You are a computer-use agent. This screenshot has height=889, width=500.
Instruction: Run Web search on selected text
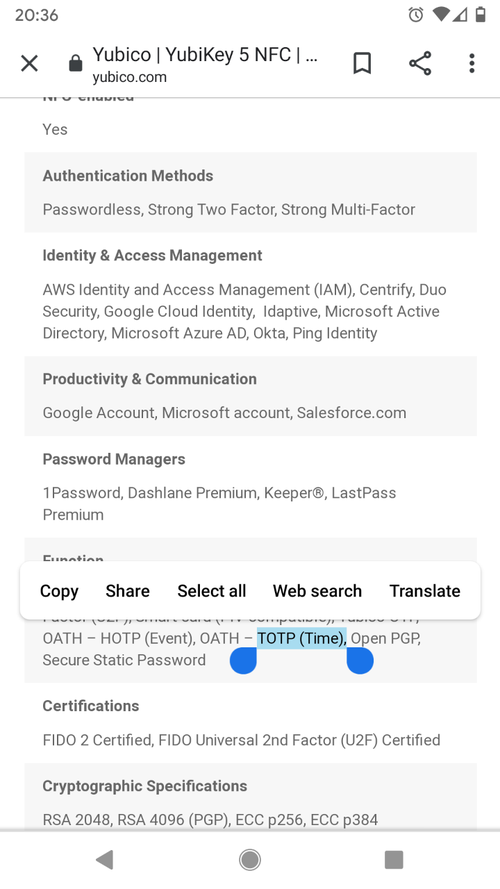click(317, 591)
